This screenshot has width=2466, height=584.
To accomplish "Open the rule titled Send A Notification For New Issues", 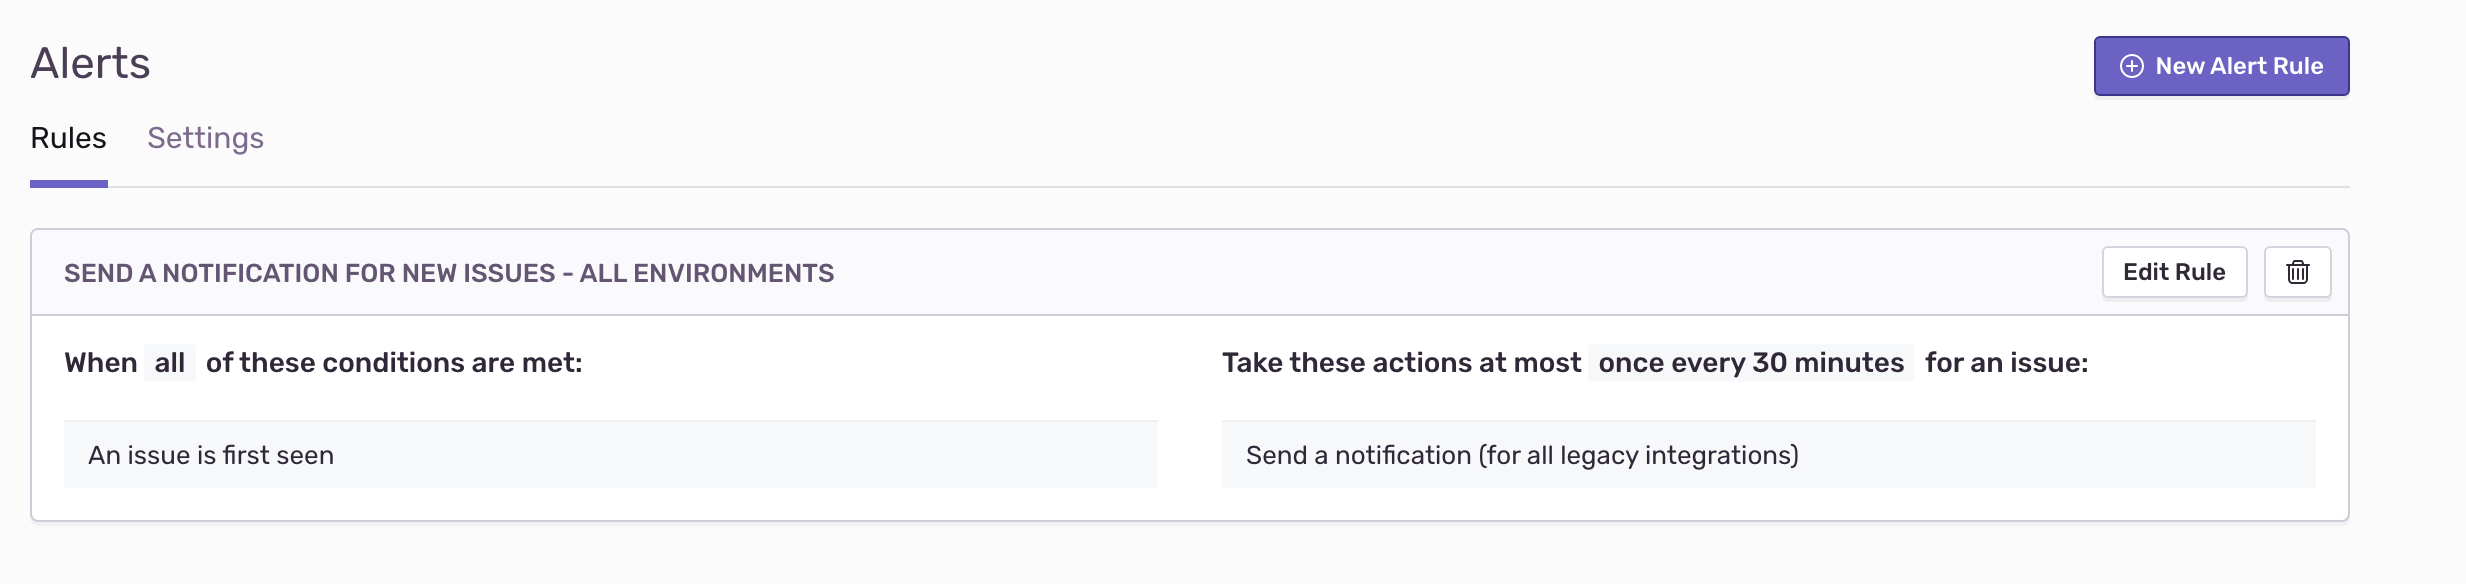I will [449, 272].
